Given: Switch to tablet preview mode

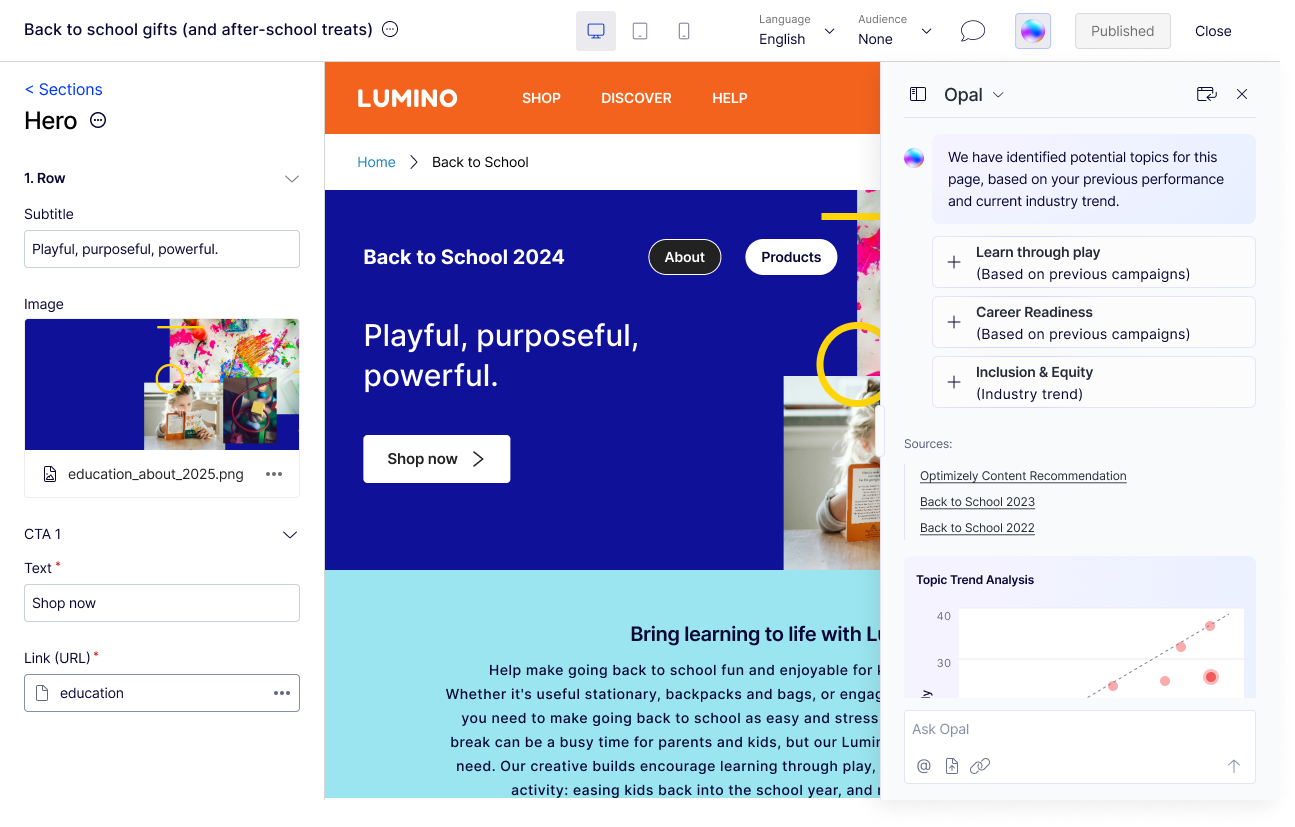Looking at the screenshot, I should click(640, 31).
